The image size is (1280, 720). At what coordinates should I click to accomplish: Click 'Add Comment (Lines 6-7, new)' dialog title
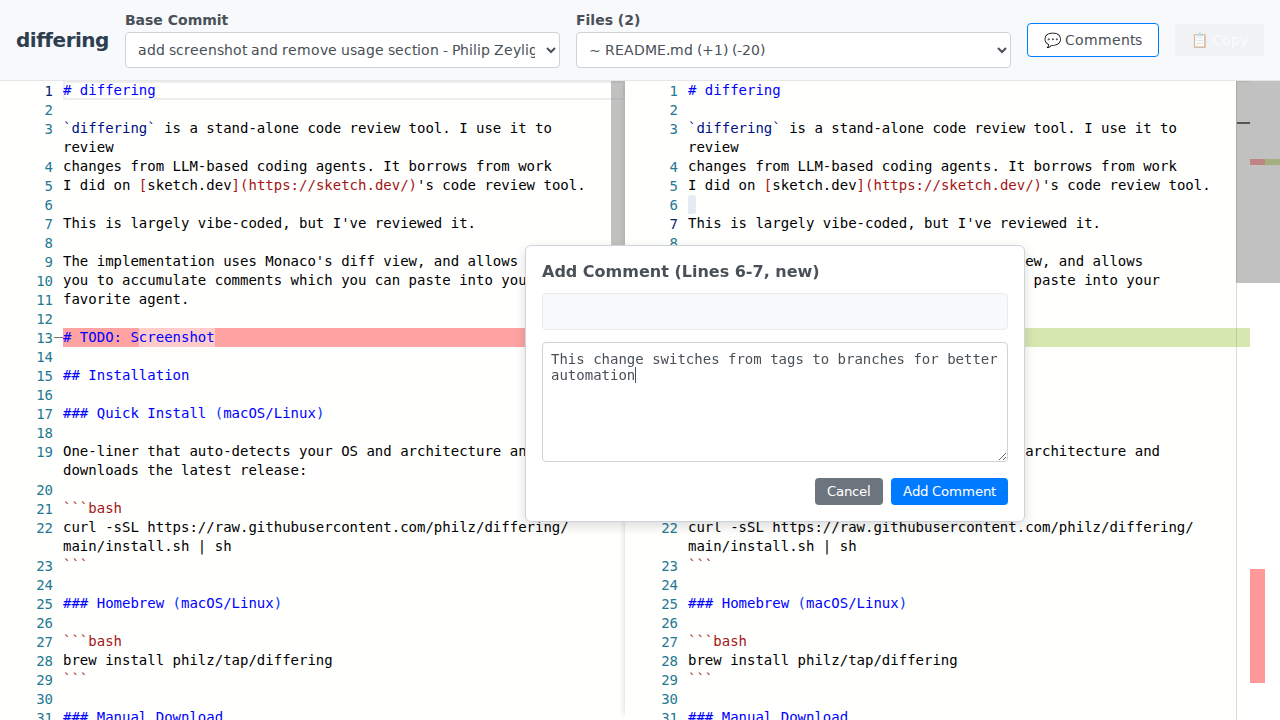click(x=680, y=271)
